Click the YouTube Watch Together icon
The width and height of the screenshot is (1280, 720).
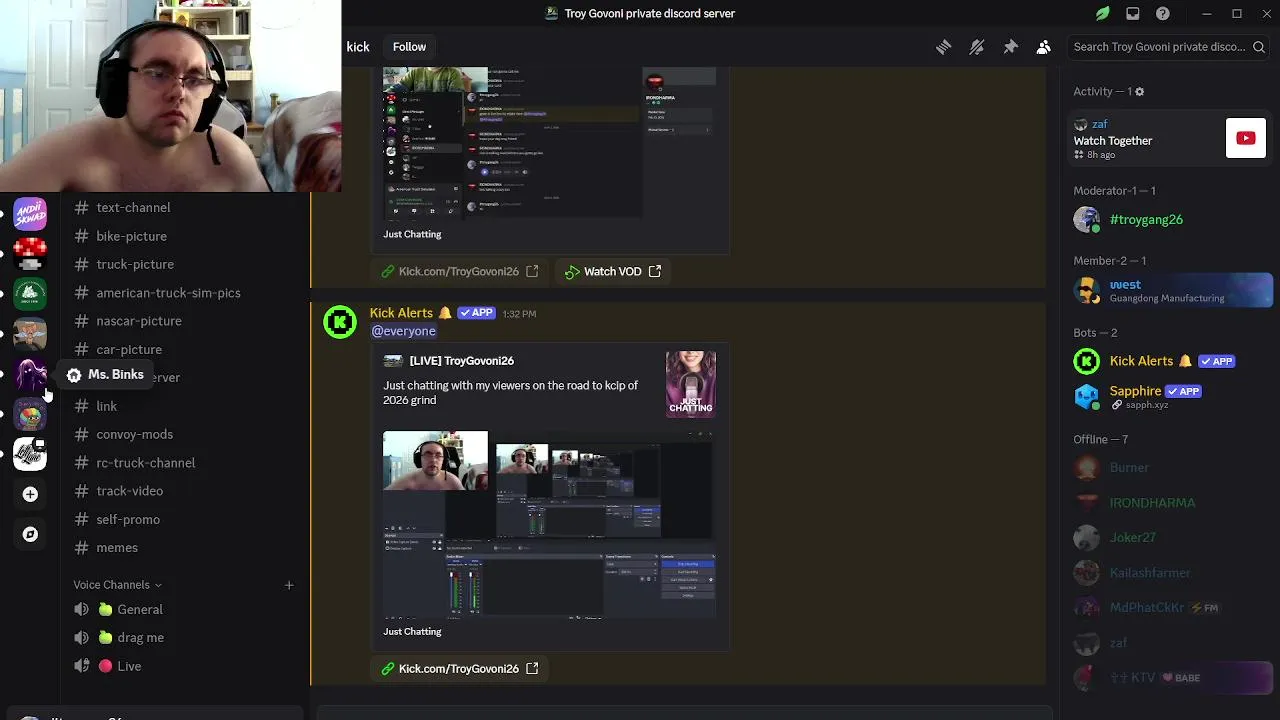[1246, 138]
